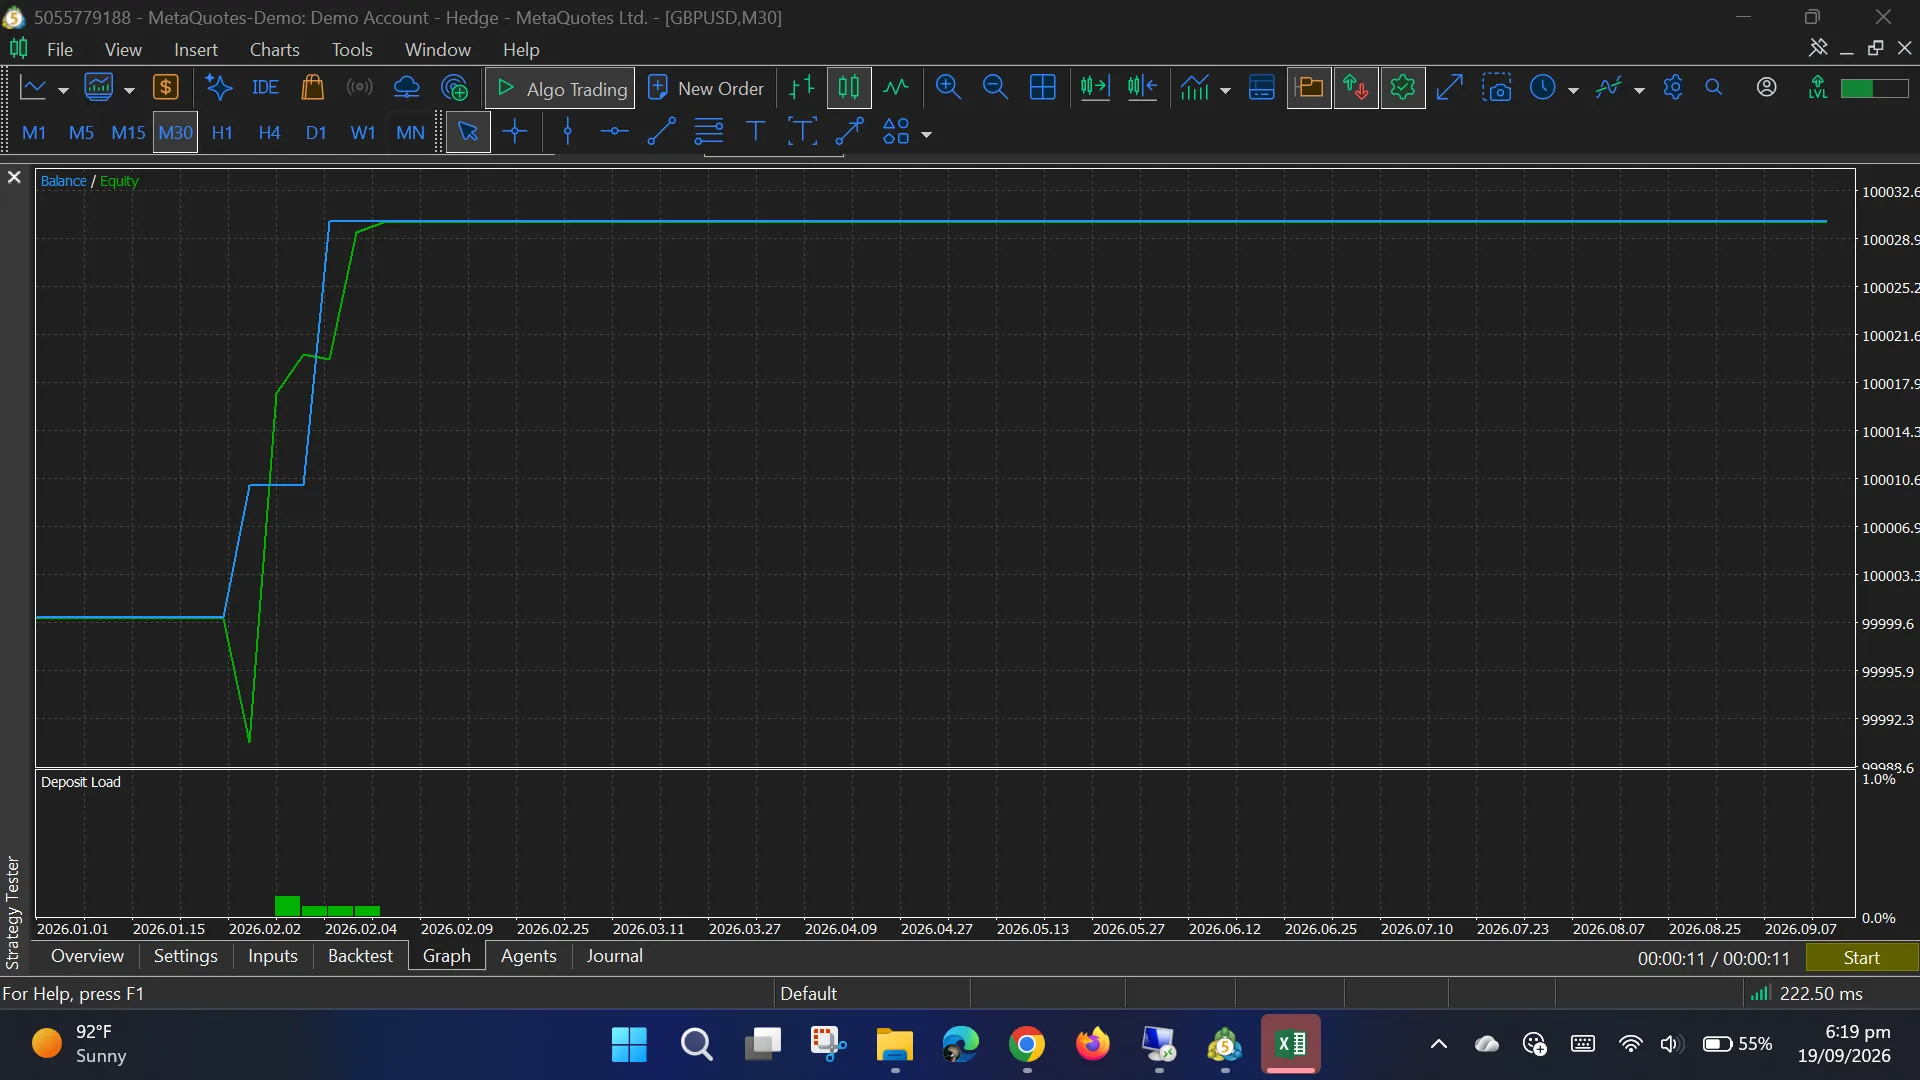The width and height of the screenshot is (1920, 1080).
Task: Expand the chart templates dropdown arrow
Action: coord(1638,90)
